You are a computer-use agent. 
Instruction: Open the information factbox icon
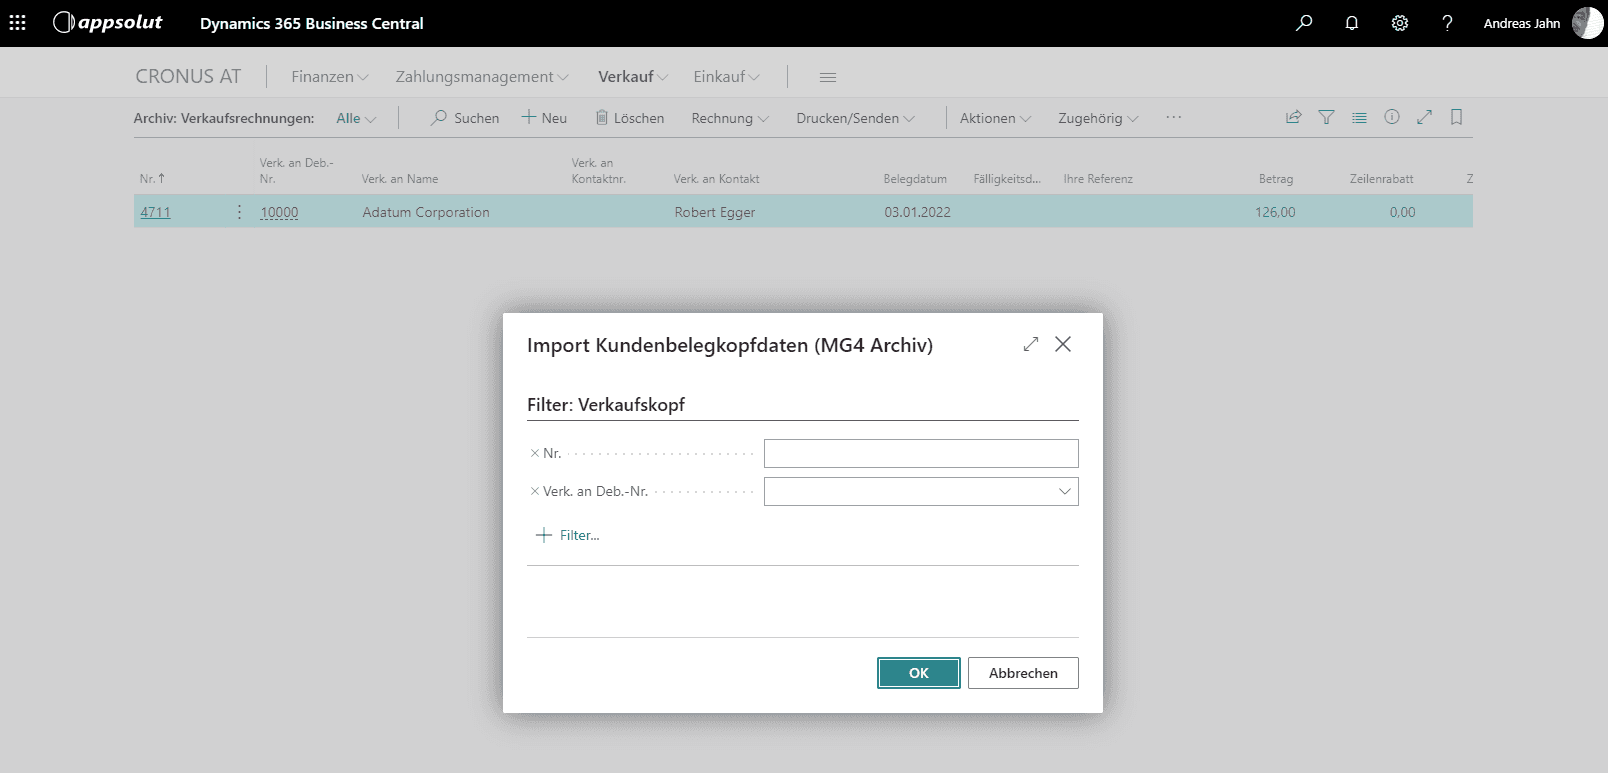click(x=1391, y=117)
